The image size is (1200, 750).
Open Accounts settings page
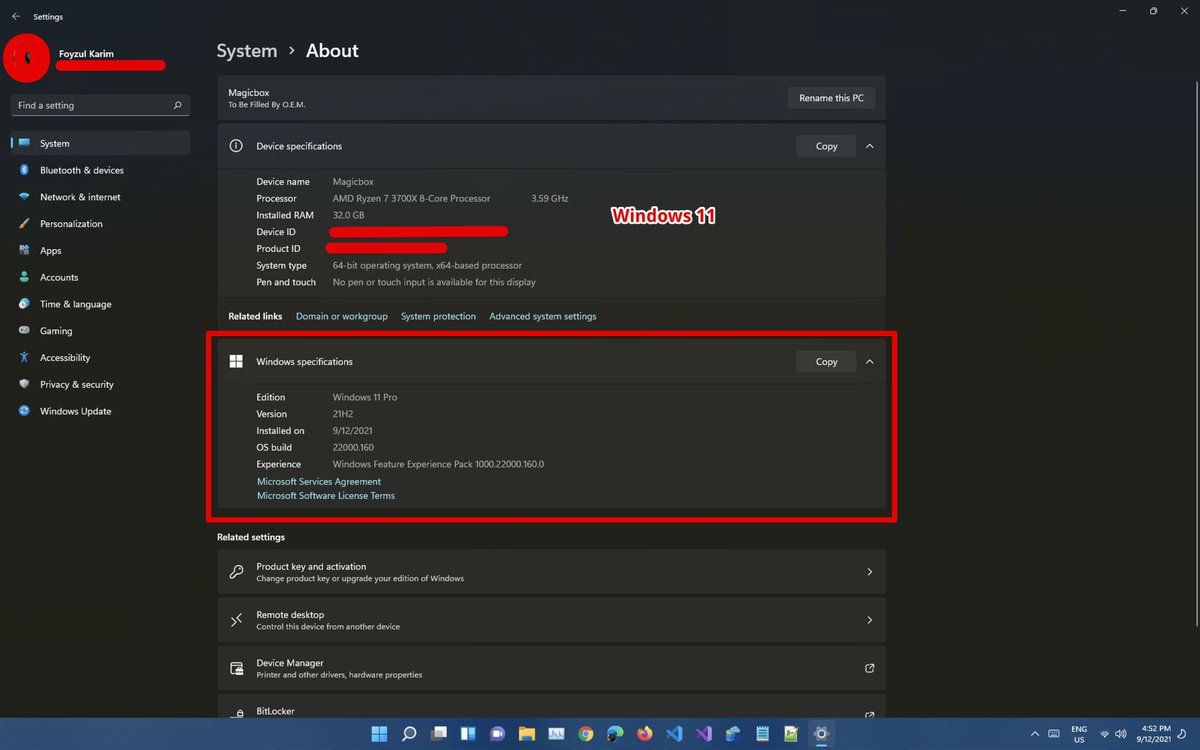[100, 277]
